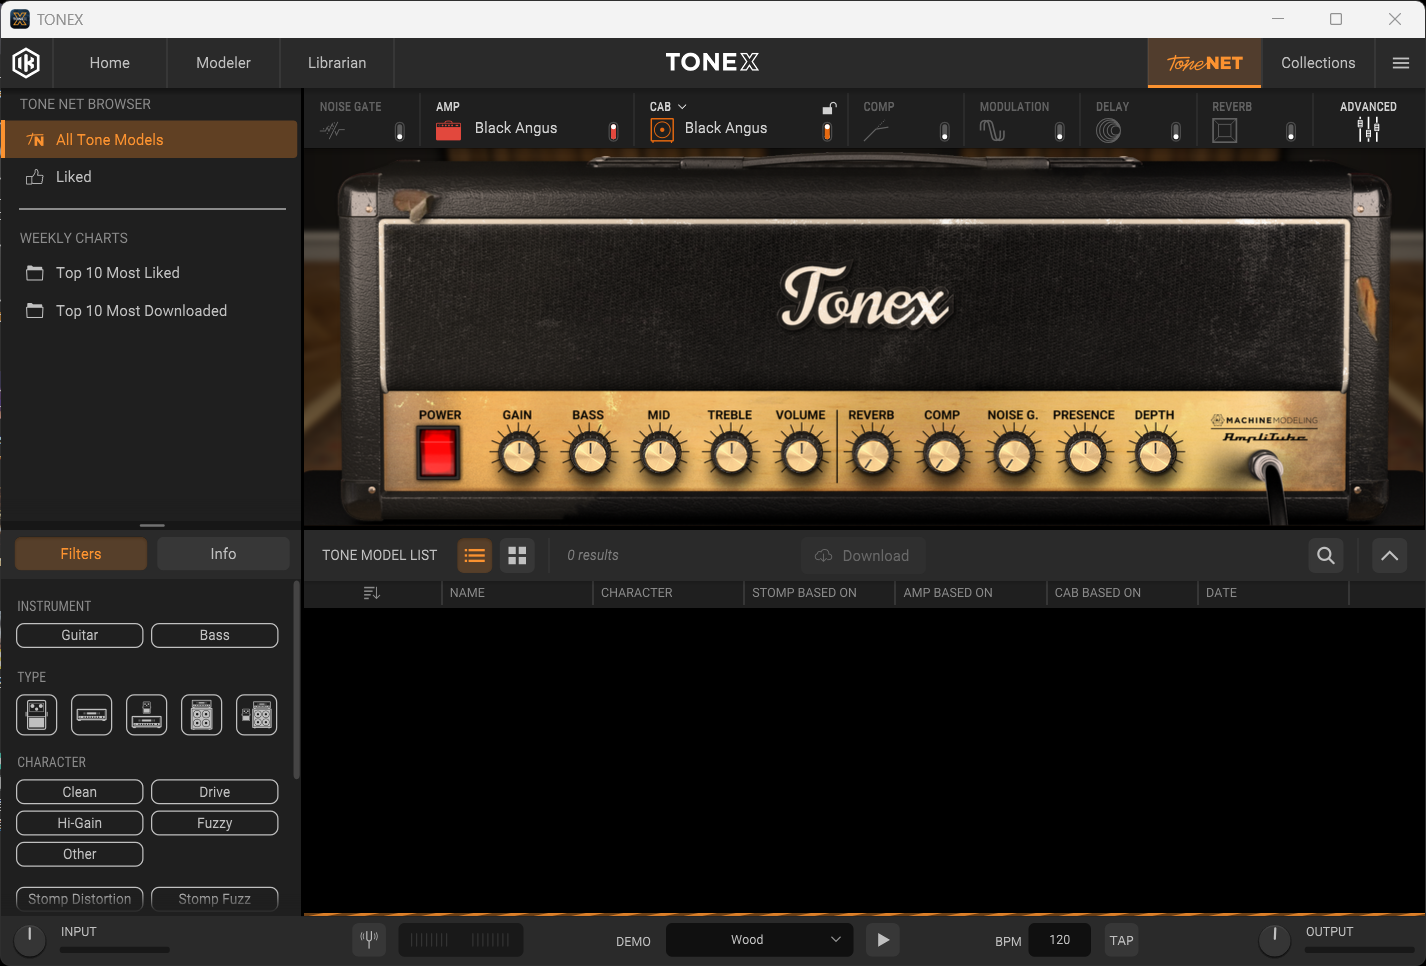This screenshot has height=966, width=1426.
Task: Click the sort order icon in table header
Action: point(372,593)
